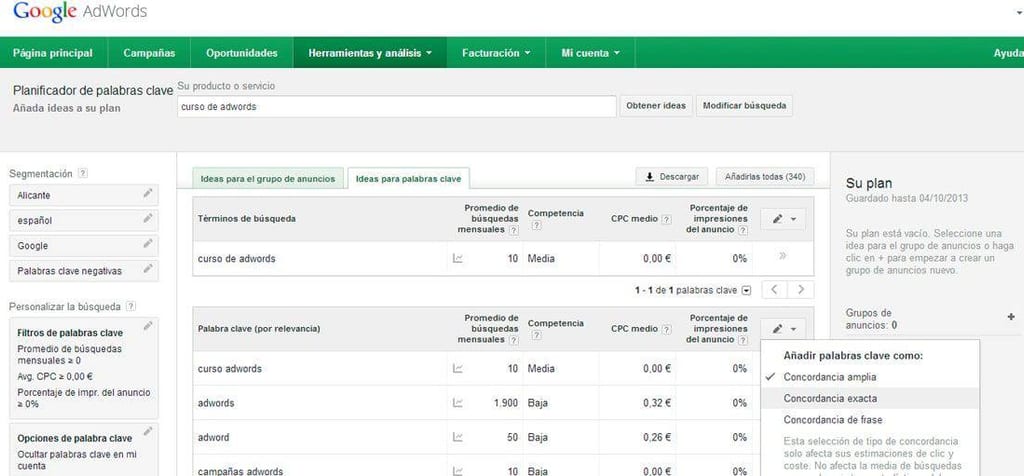The width and height of the screenshot is (1024, 476).
Task: Add curso de adwords to plan arrows
Action: [782, 256]
